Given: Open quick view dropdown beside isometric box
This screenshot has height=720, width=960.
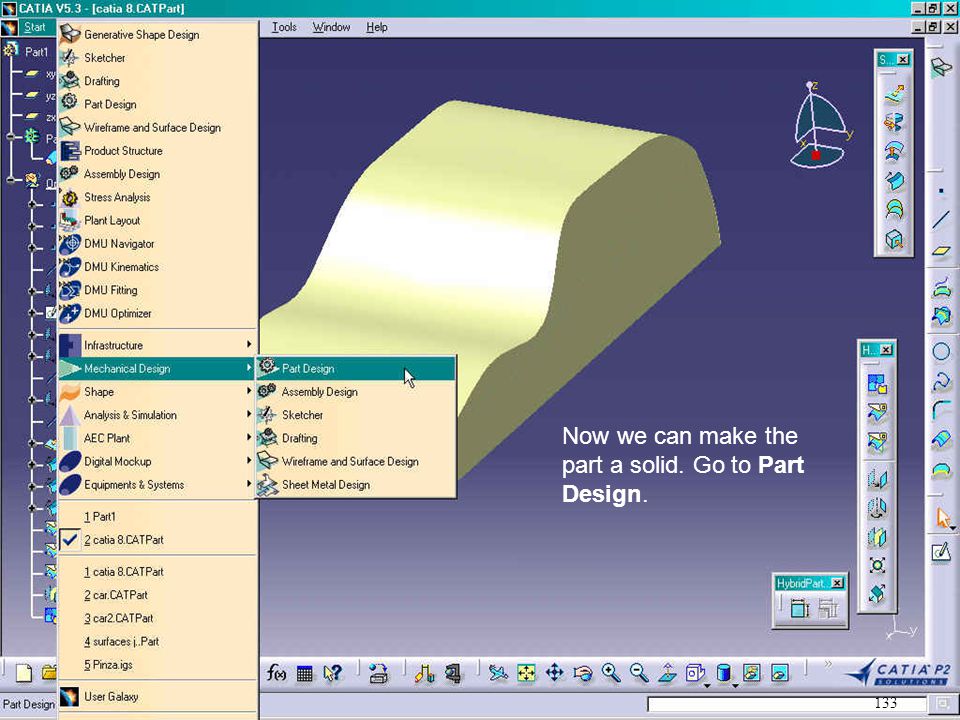Looking at the screenshot, I should 707,684.
